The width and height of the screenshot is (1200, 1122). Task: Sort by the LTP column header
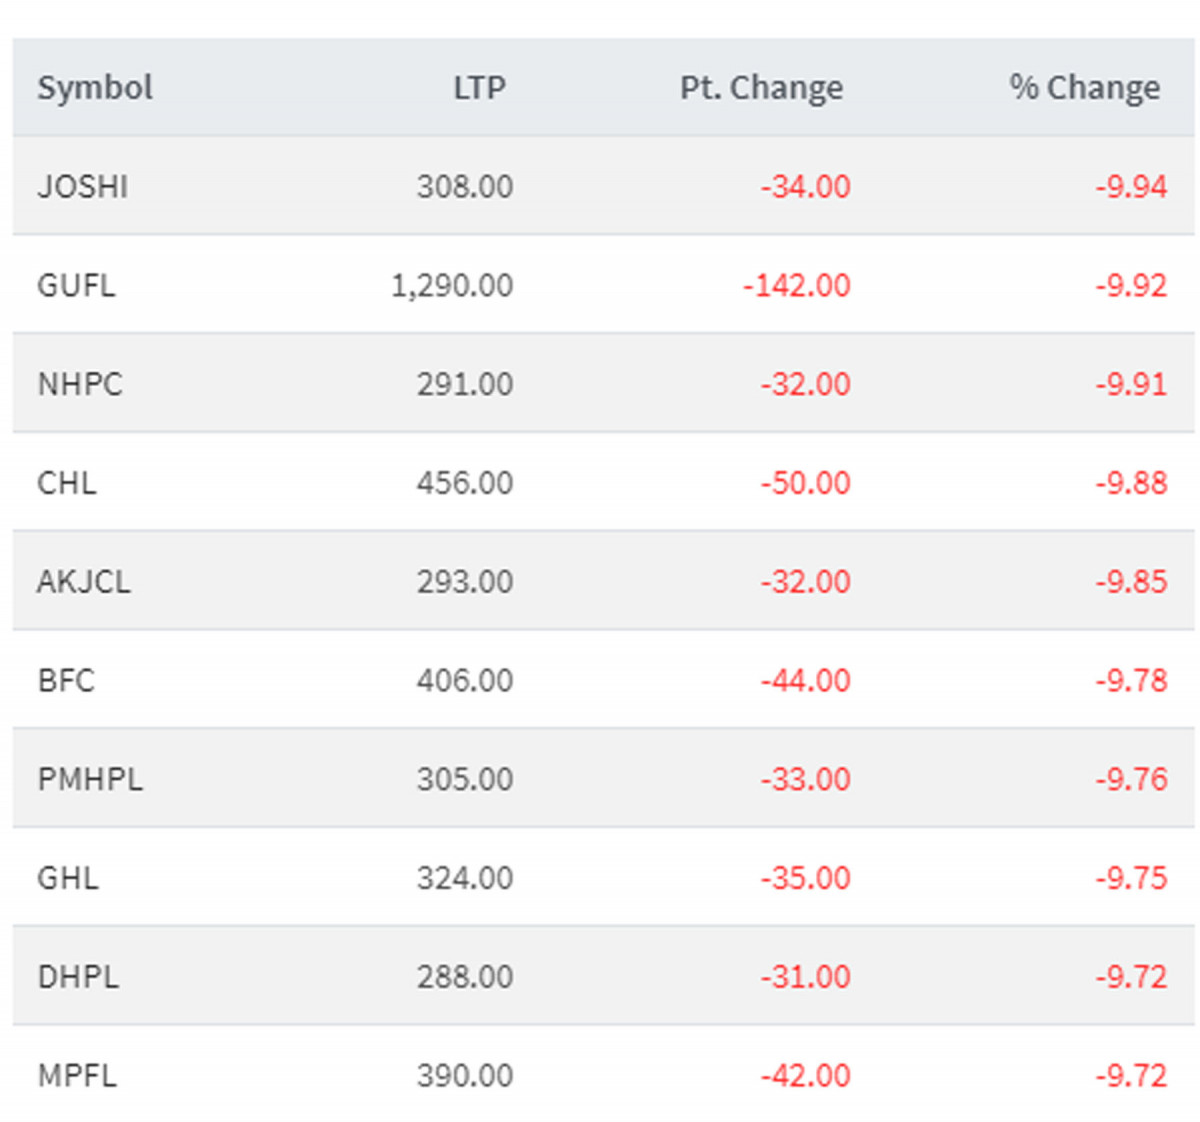coord(479,88)
